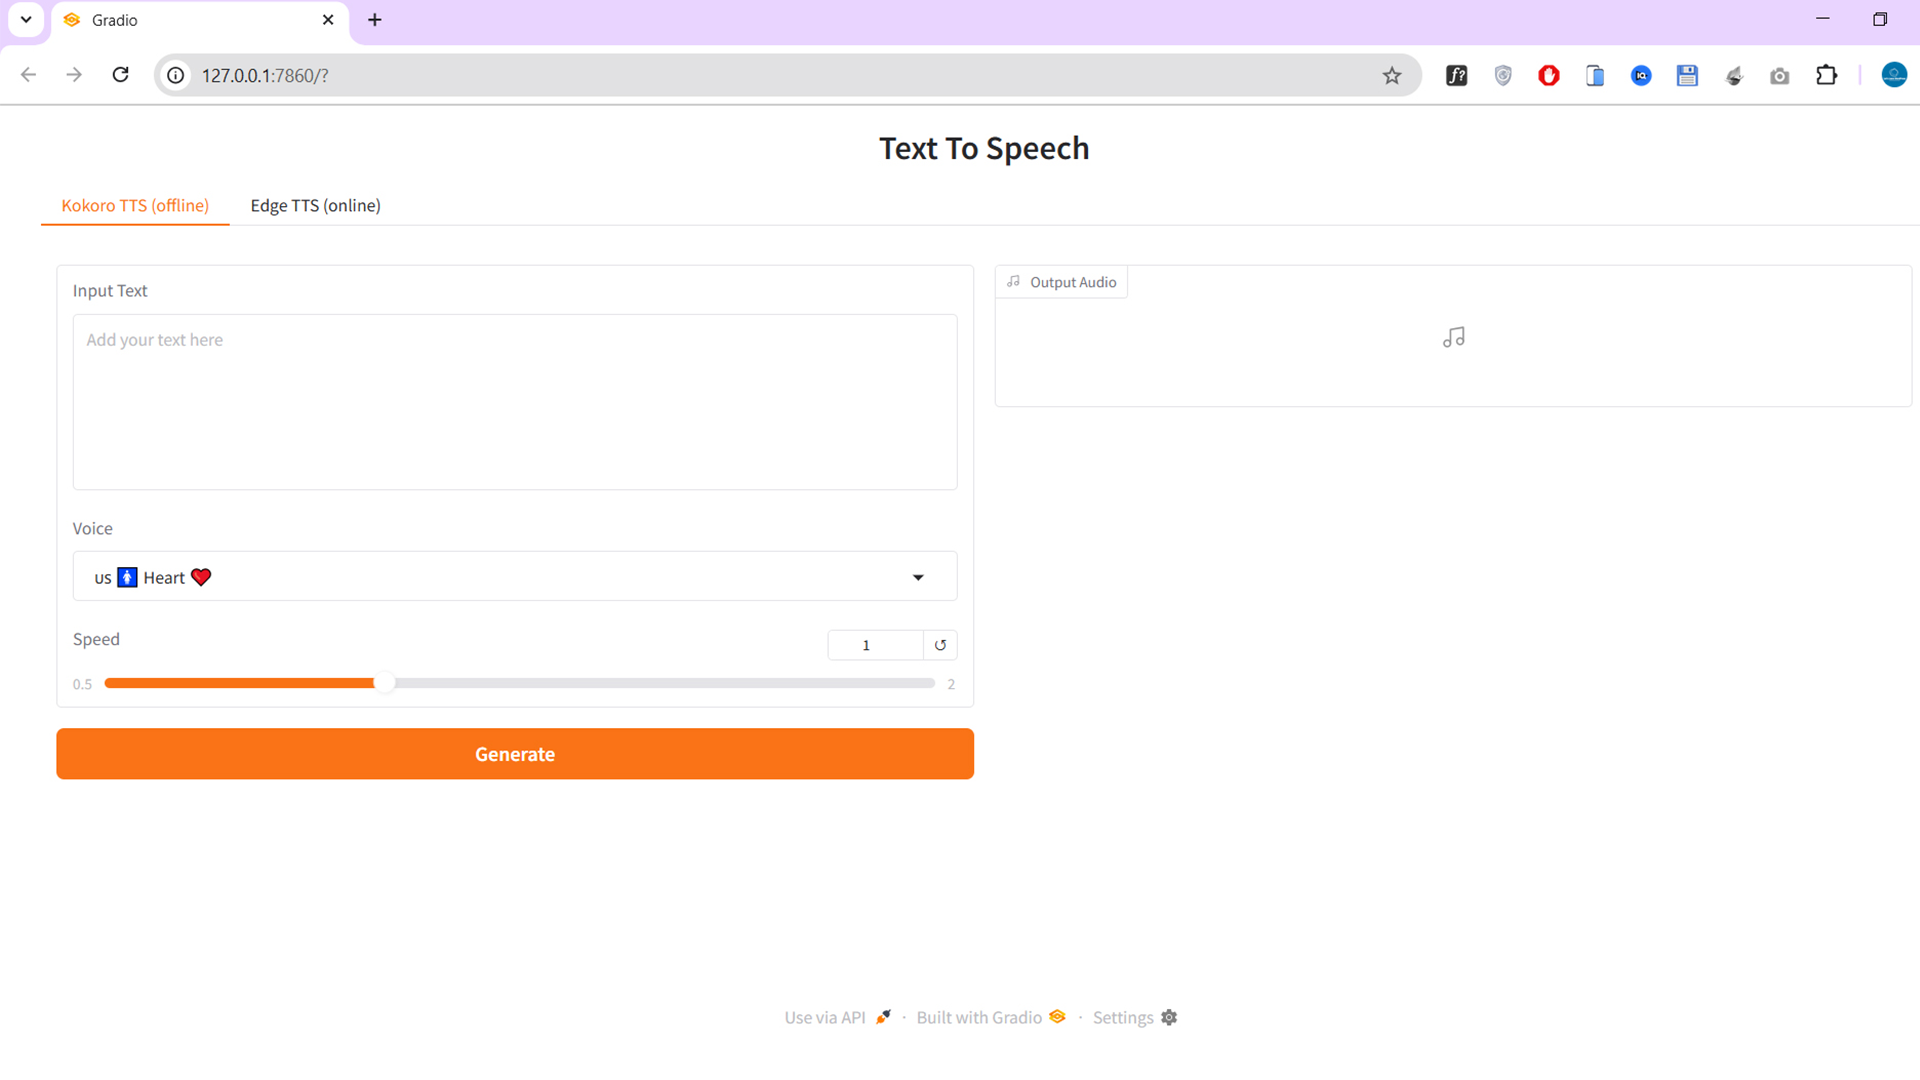The width and height of the screenshot is (1920, 1080).
Task: Select the Kokoro TTS (offline) tab
Action: [135, 205]
